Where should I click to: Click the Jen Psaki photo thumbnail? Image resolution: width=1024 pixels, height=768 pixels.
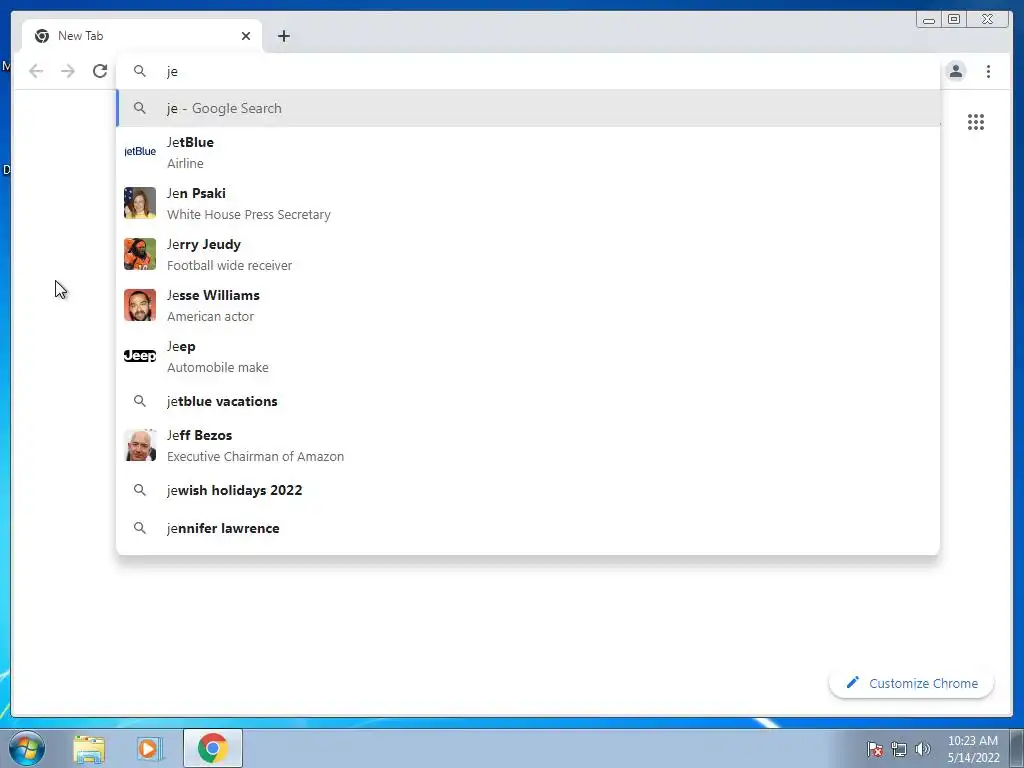pos(140,202)
